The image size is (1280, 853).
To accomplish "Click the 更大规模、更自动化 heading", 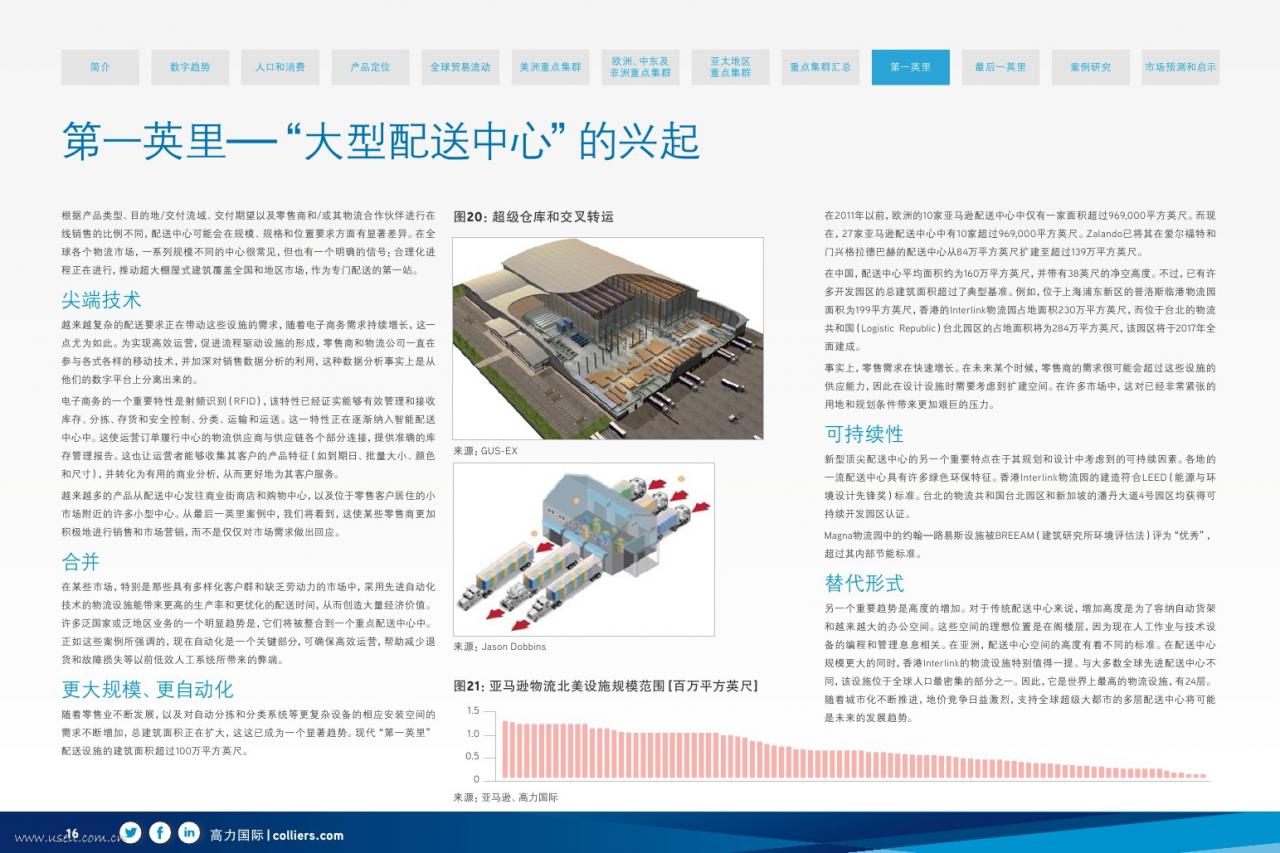I will point(147,689).
